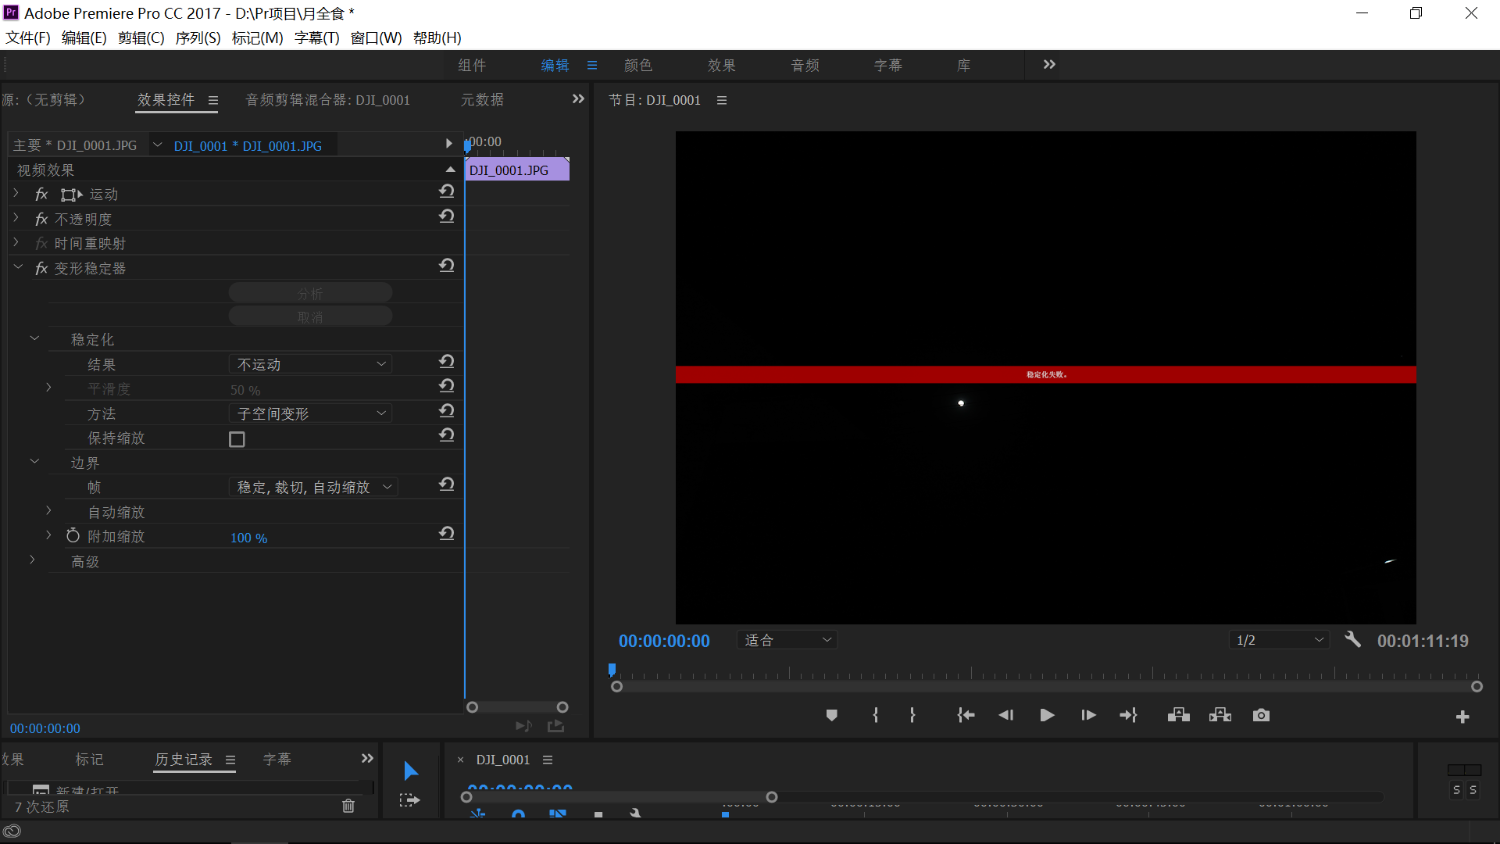This screenshot has width=1500, height=844.
Task: Open the button editor plus icon
Action: point(1462,717)
